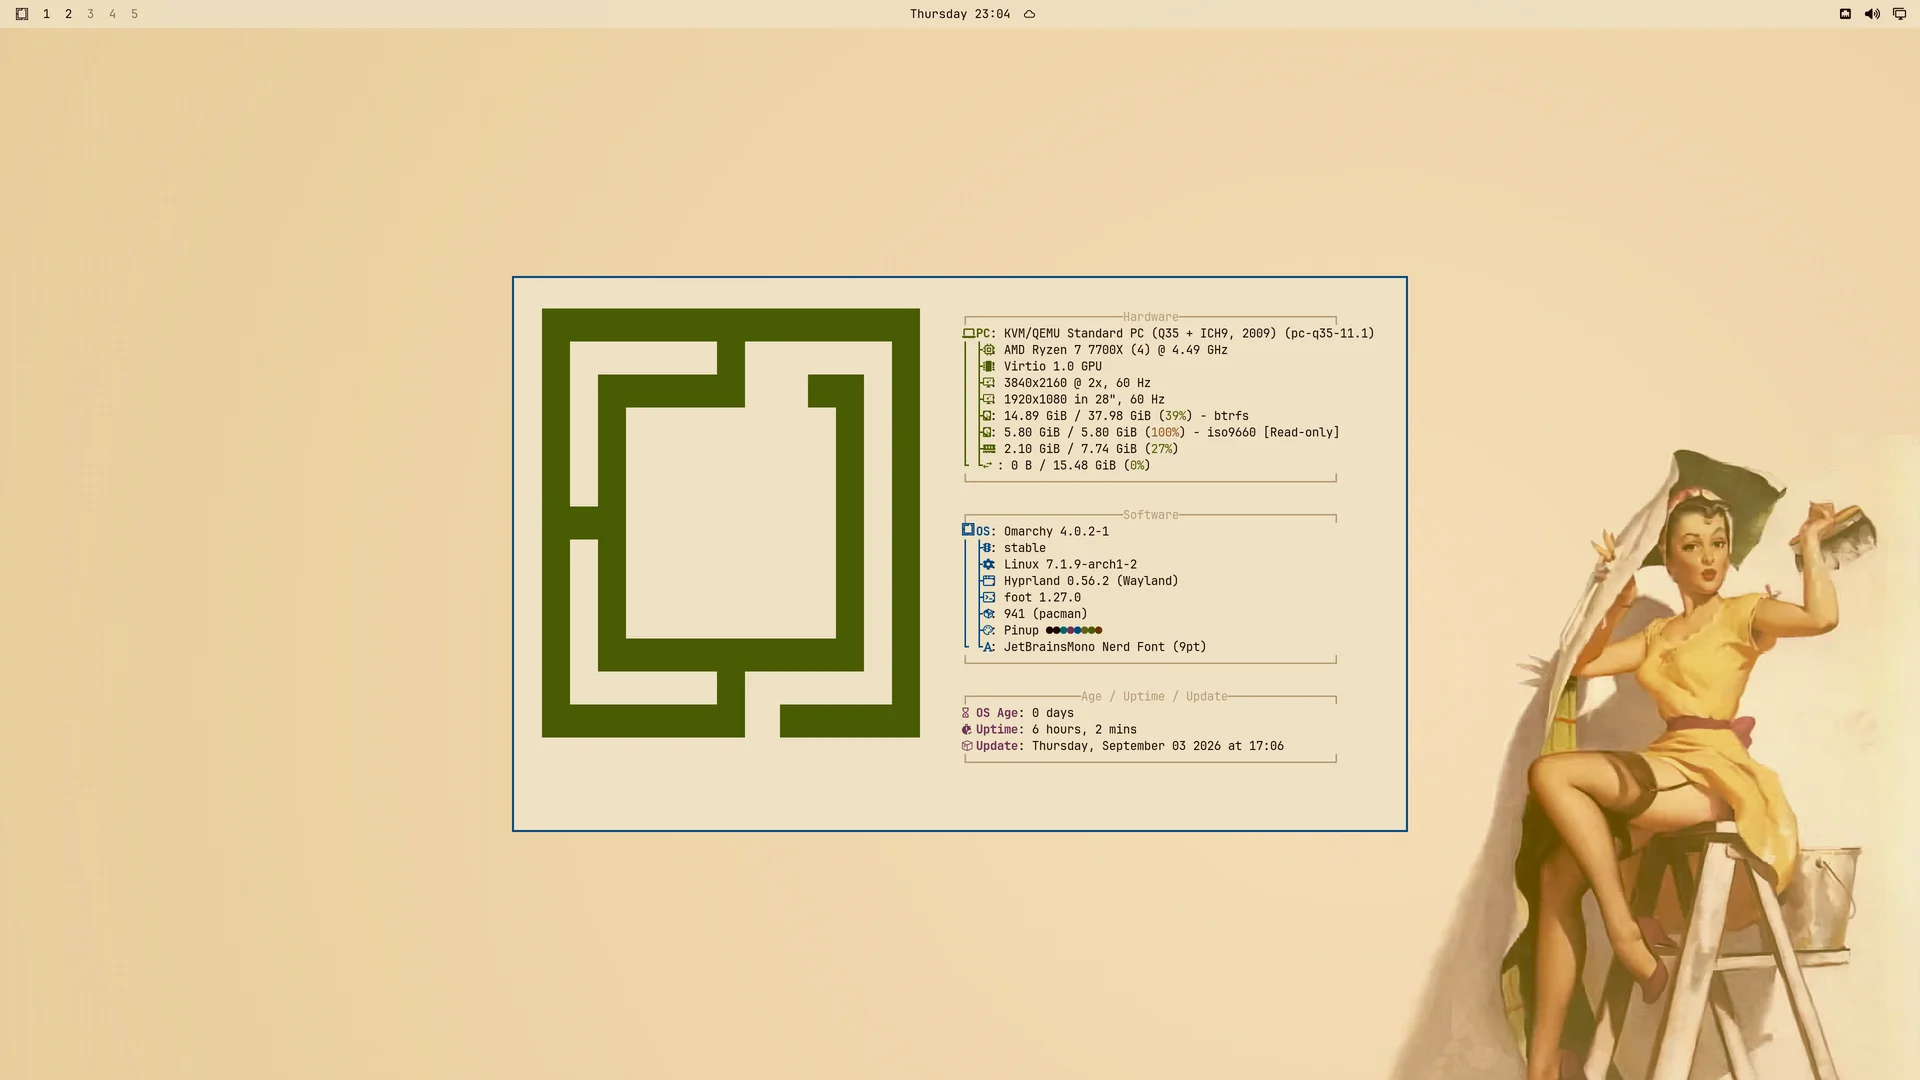This screenshot has width=1920, height=1080.
Task: Click the Pinup theme color dots
Action: pyautogui.click(x=1074, y=630)
